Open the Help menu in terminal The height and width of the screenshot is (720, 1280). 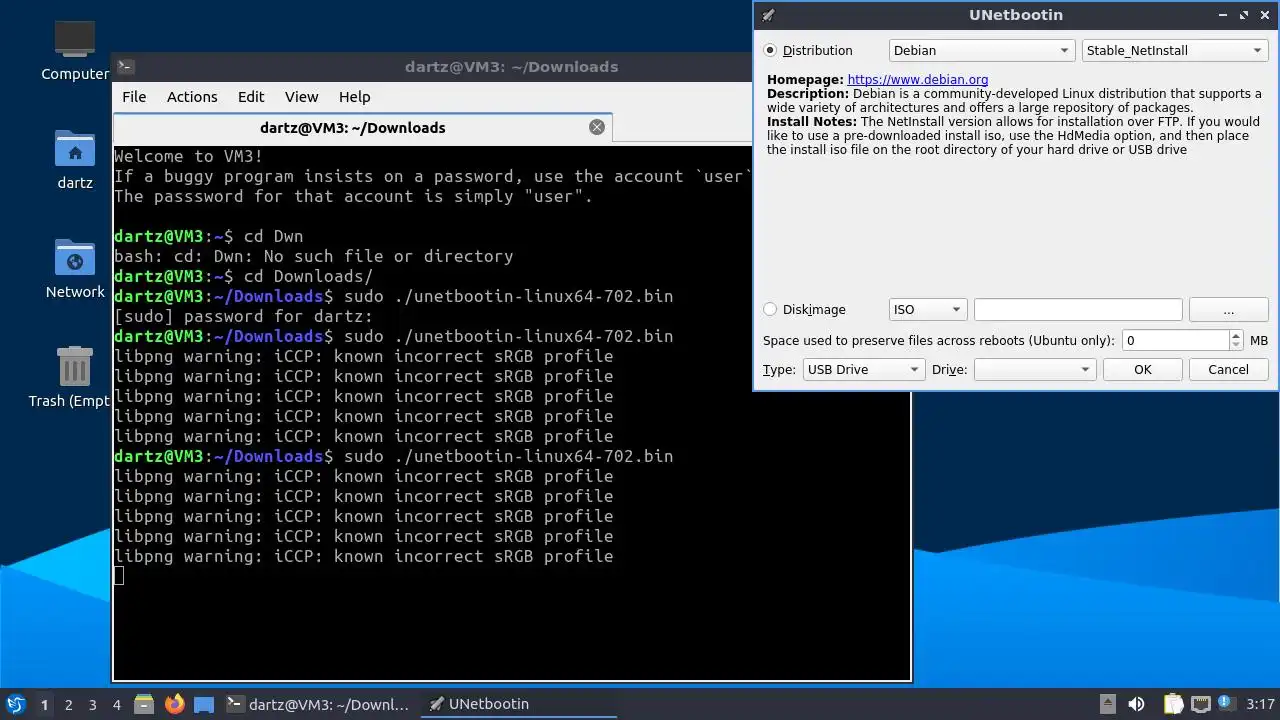click(355, 97)
